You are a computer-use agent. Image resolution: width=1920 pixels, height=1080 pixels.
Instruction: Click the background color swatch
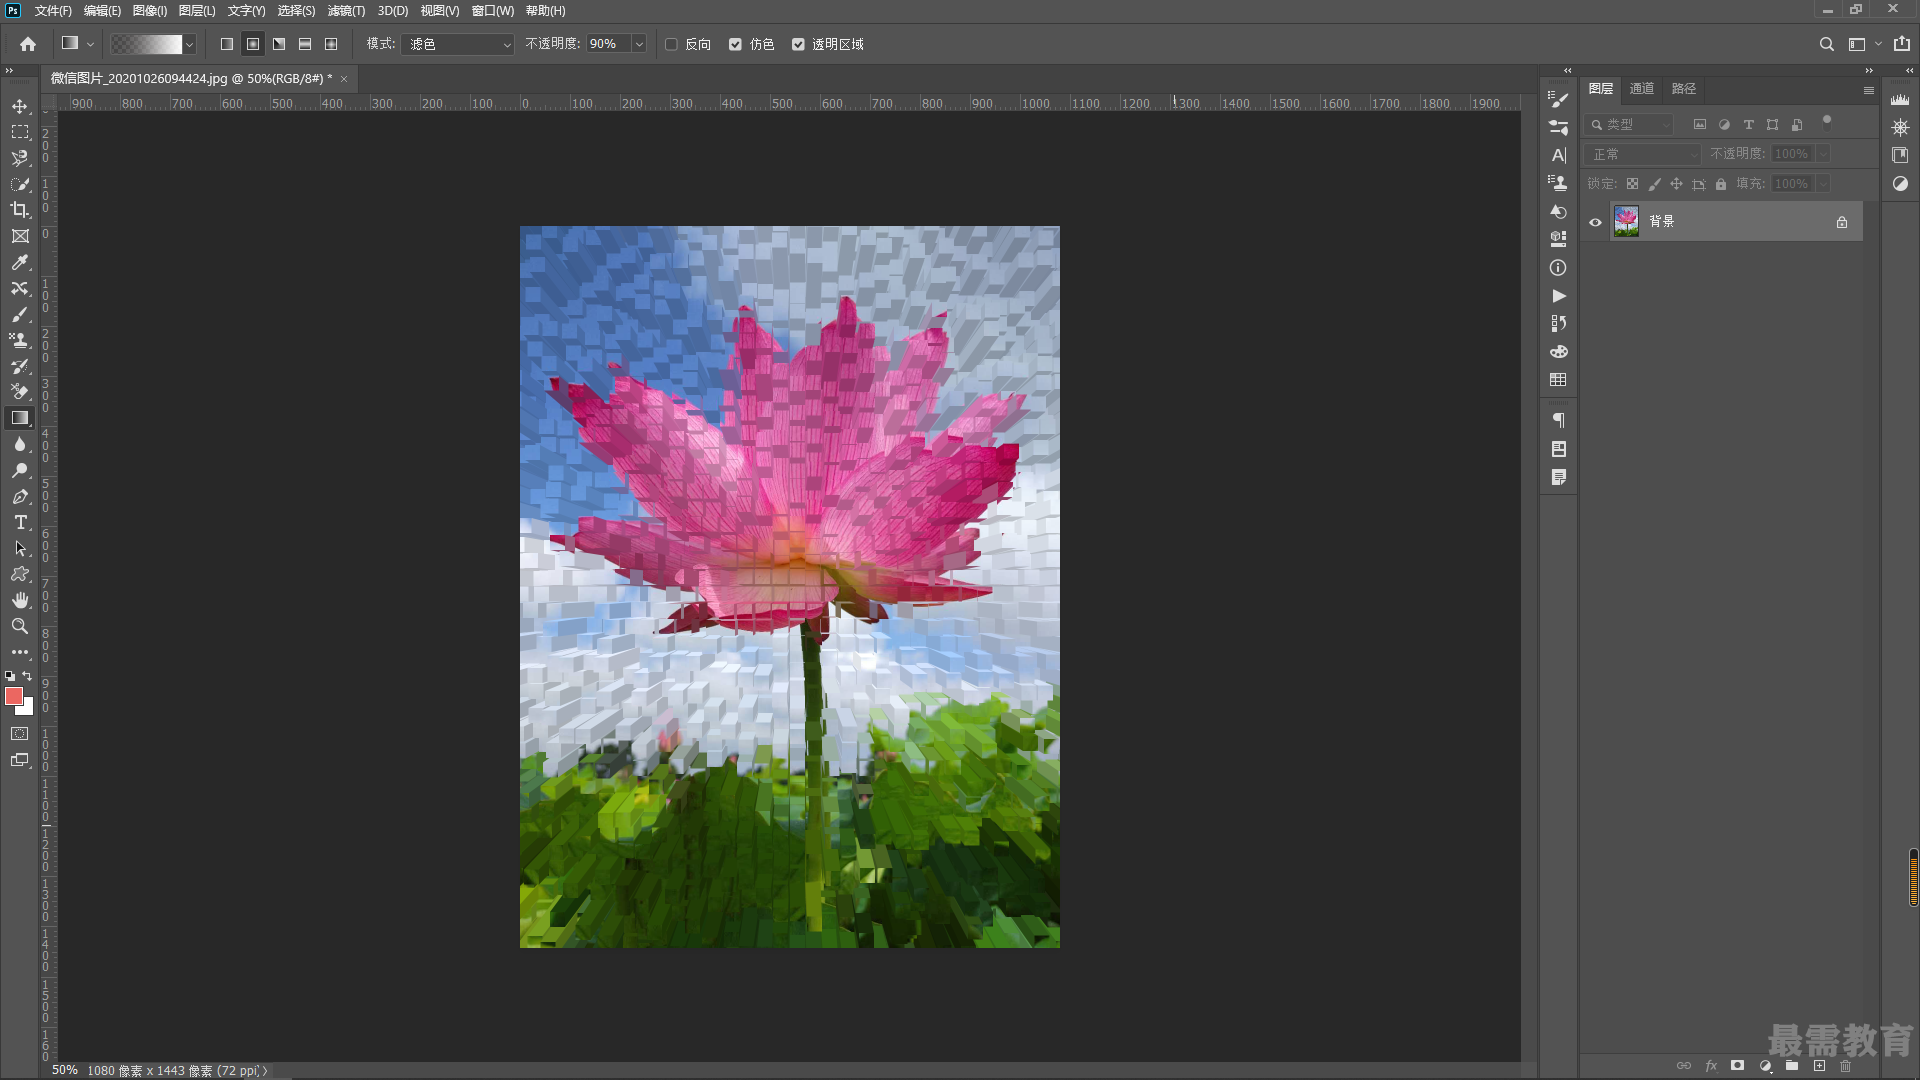27,709
